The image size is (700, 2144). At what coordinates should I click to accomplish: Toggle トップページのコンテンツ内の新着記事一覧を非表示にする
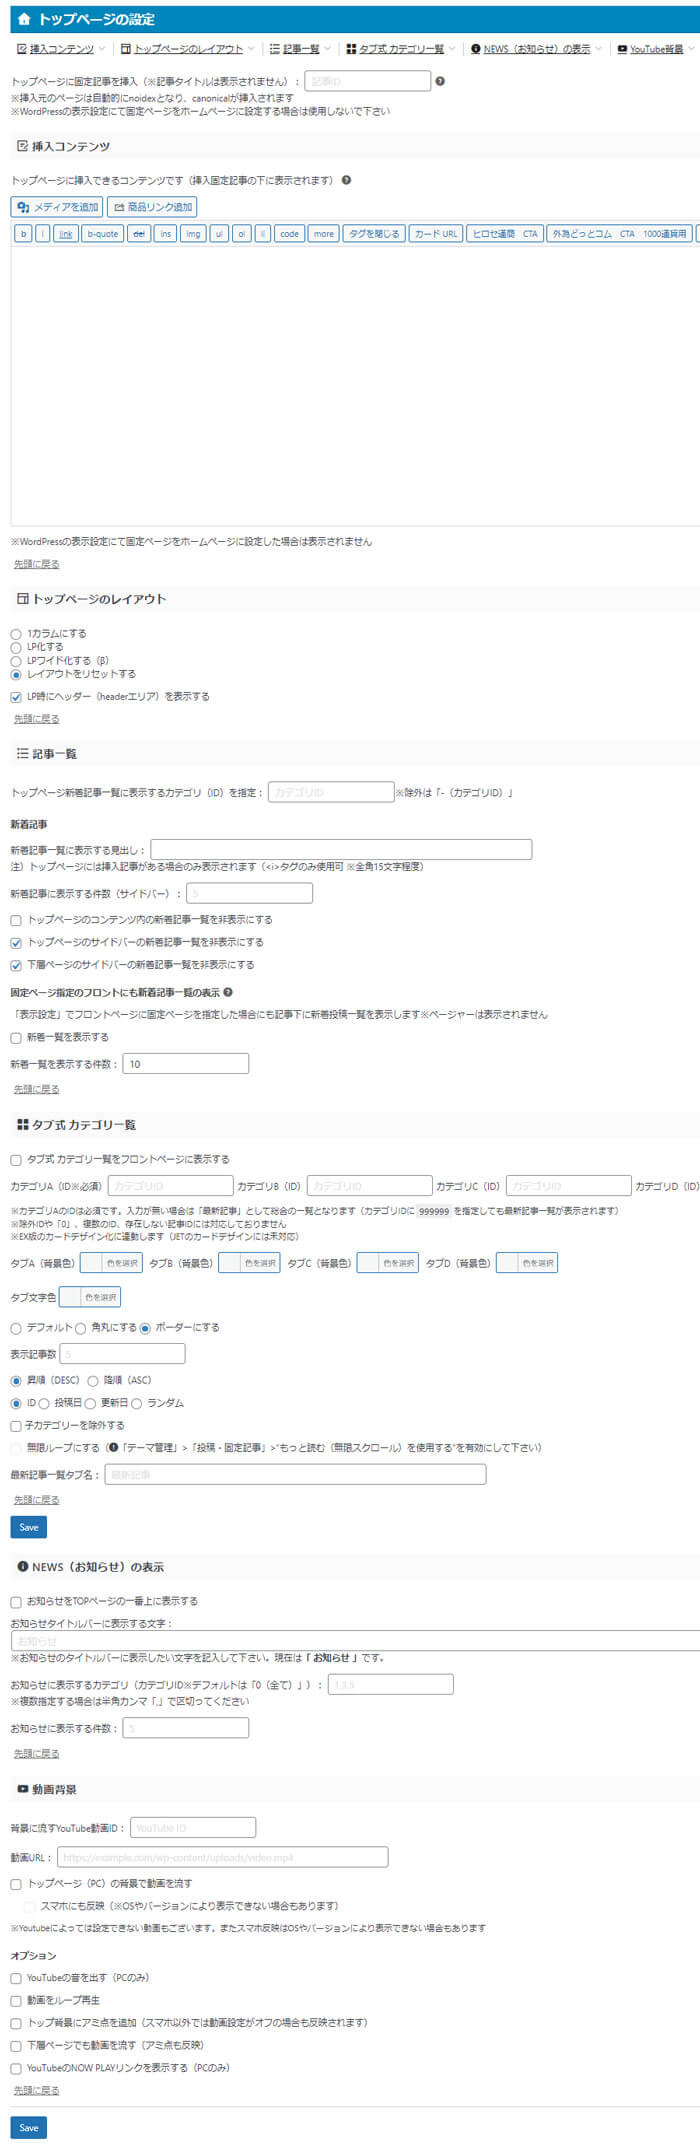[x=16, y=920]
